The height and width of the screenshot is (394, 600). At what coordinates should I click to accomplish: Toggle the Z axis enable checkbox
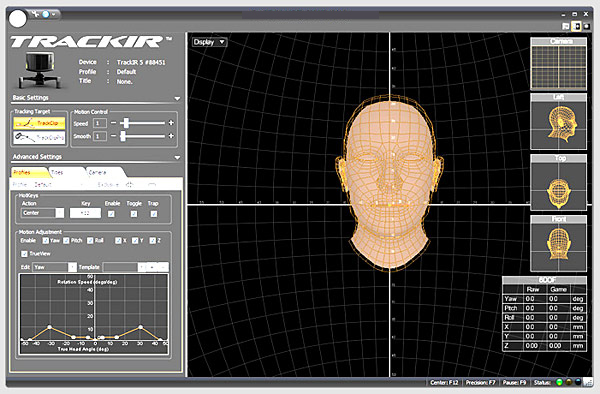(153, 241)
